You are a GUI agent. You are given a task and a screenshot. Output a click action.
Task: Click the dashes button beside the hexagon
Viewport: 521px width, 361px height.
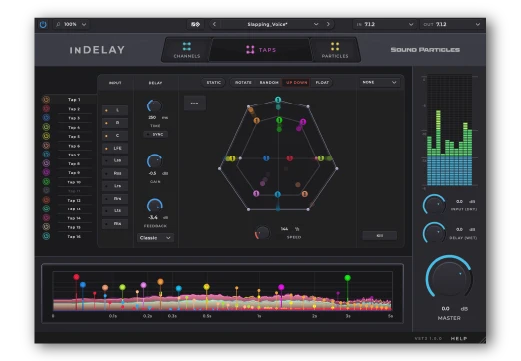(x=195, y=103)
